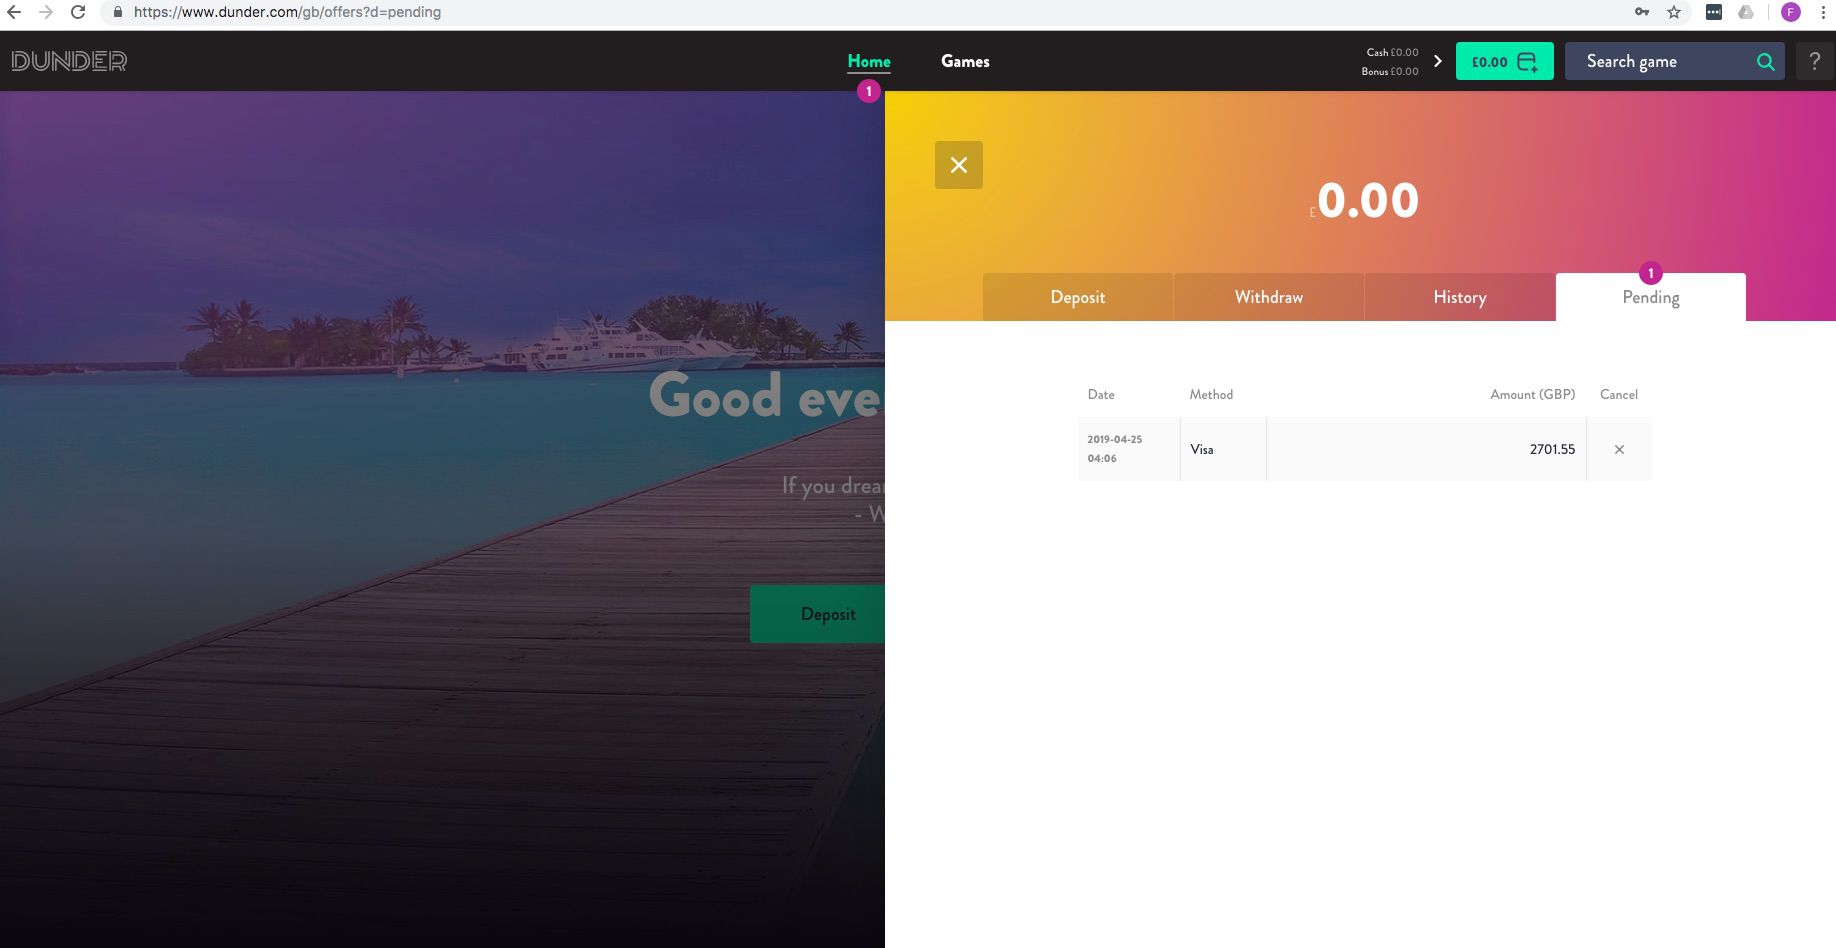Viewport: 1836px width, 948px height.
Task: Reload the page with the refresh icon
Action: click(x=78, y=12)
